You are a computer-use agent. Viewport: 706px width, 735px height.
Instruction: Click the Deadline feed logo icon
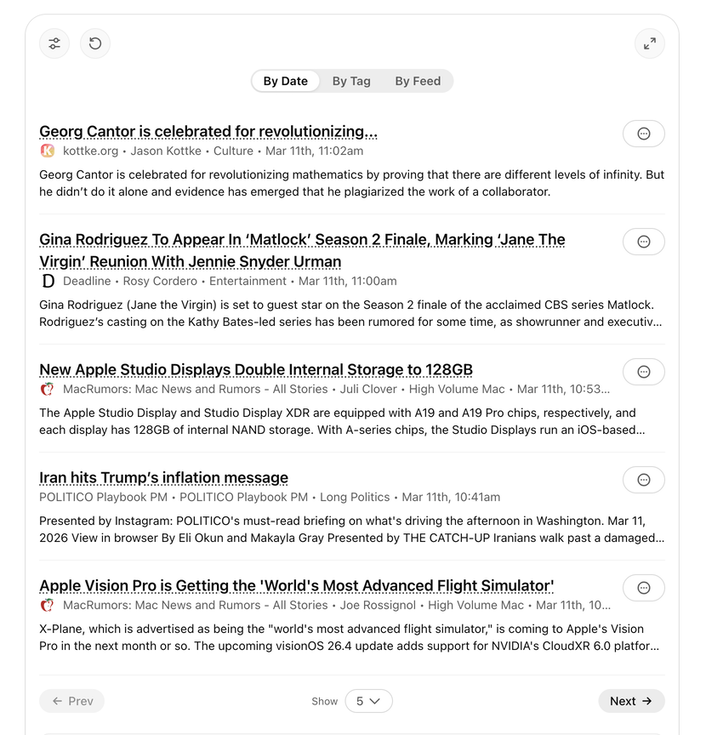[x=47, y=281]
